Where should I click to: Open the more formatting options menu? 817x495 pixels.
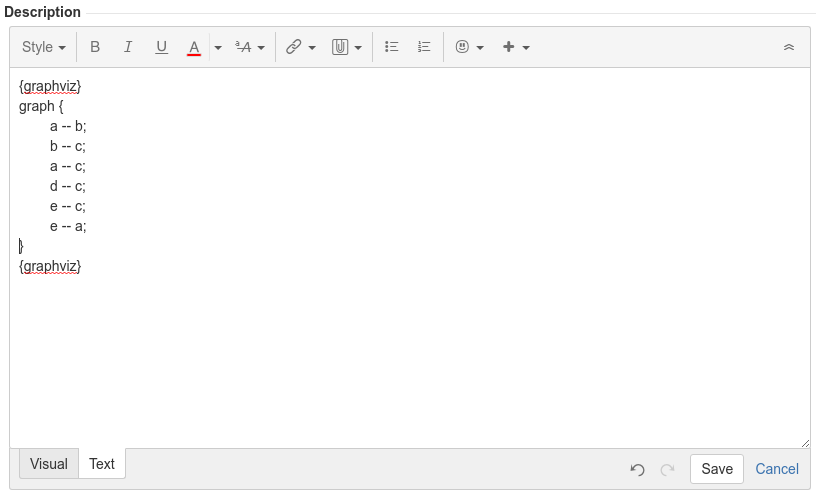249,47
